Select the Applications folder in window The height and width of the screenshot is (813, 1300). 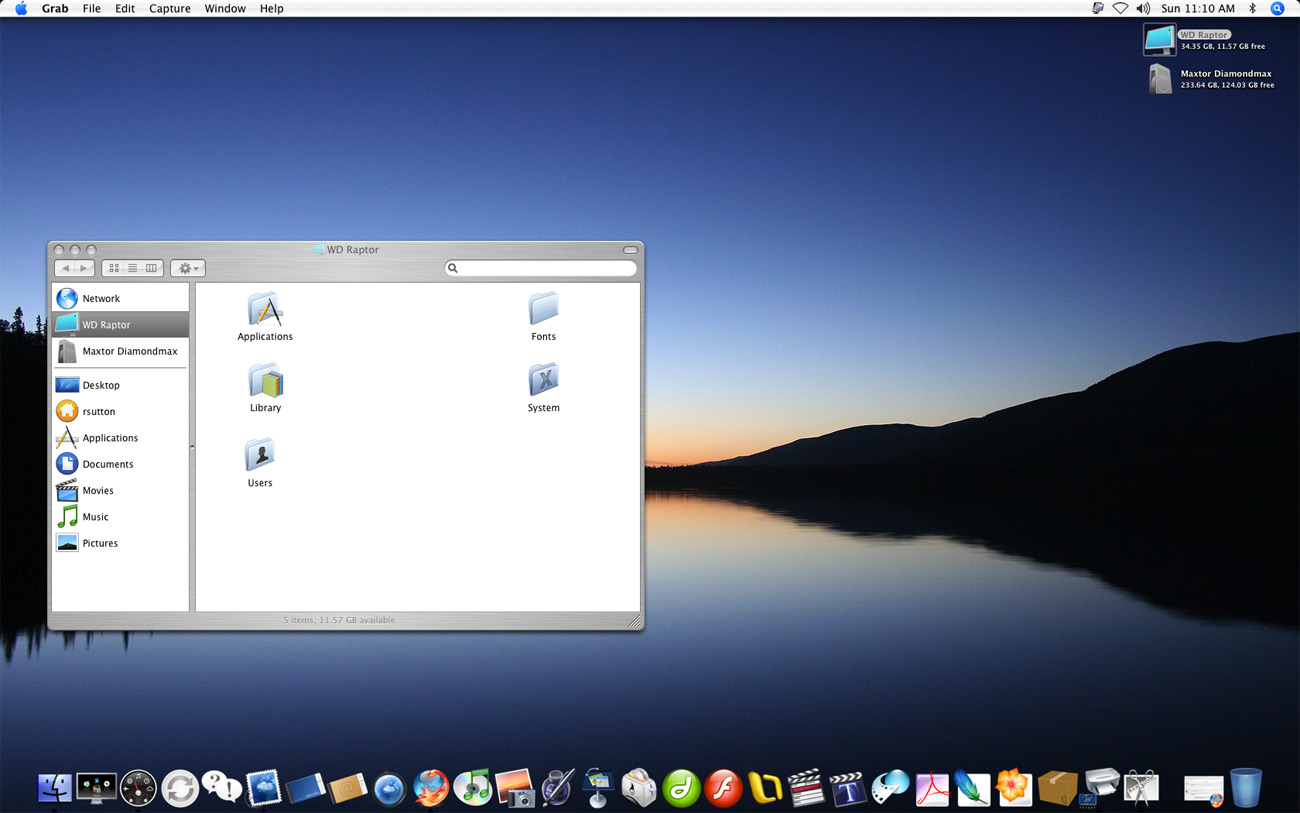265,317
